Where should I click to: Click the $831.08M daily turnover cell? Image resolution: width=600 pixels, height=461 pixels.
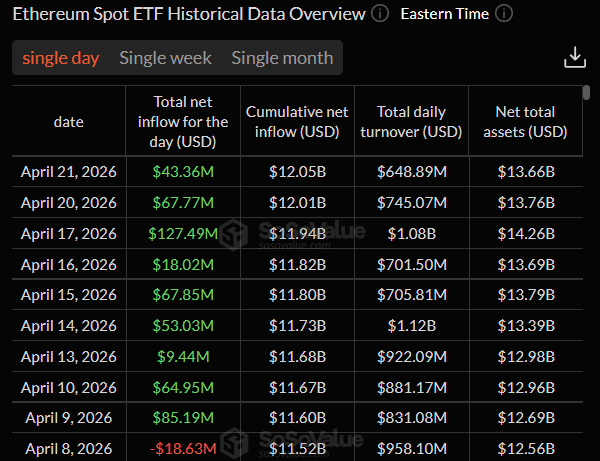pyautogui.click(x=412, y=417)
